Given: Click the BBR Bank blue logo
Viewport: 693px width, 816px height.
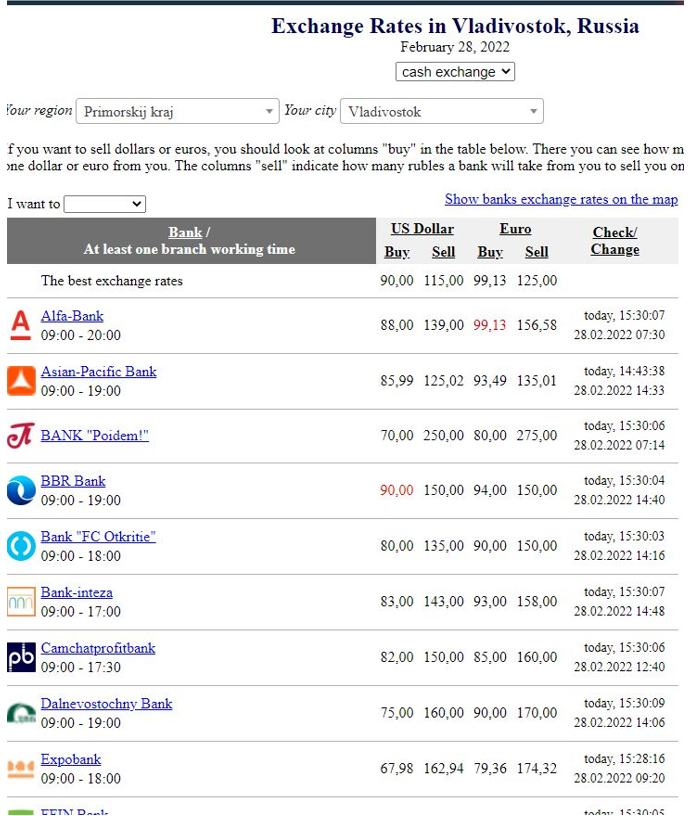Looking at the screenshot, I should (x=21, y=490).
